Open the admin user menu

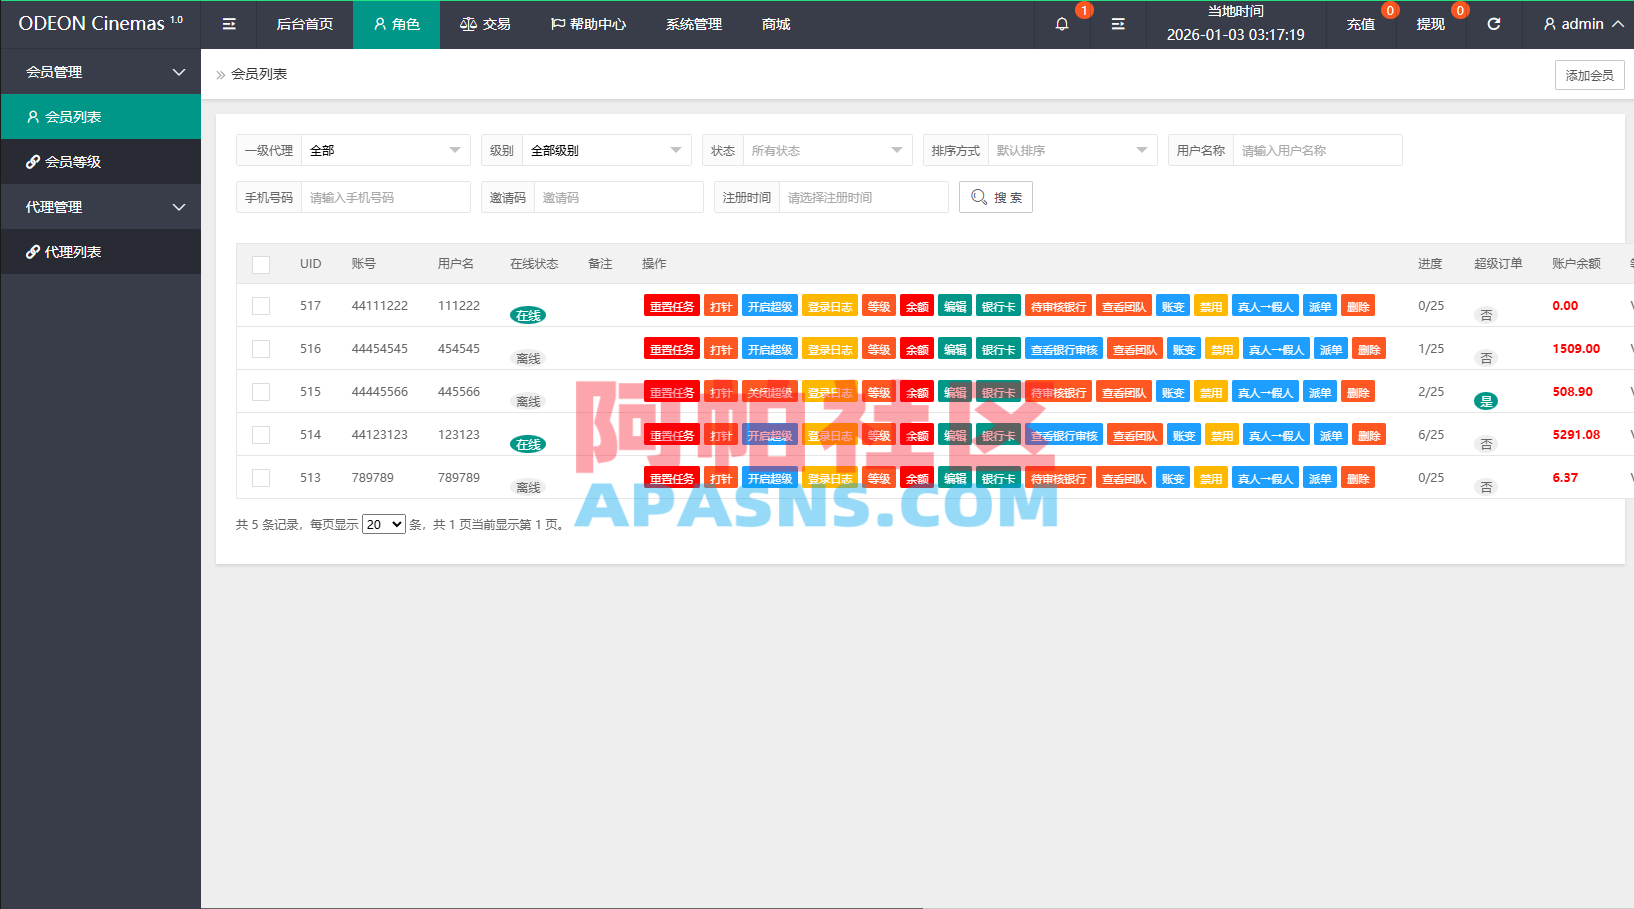[1583, 24]
